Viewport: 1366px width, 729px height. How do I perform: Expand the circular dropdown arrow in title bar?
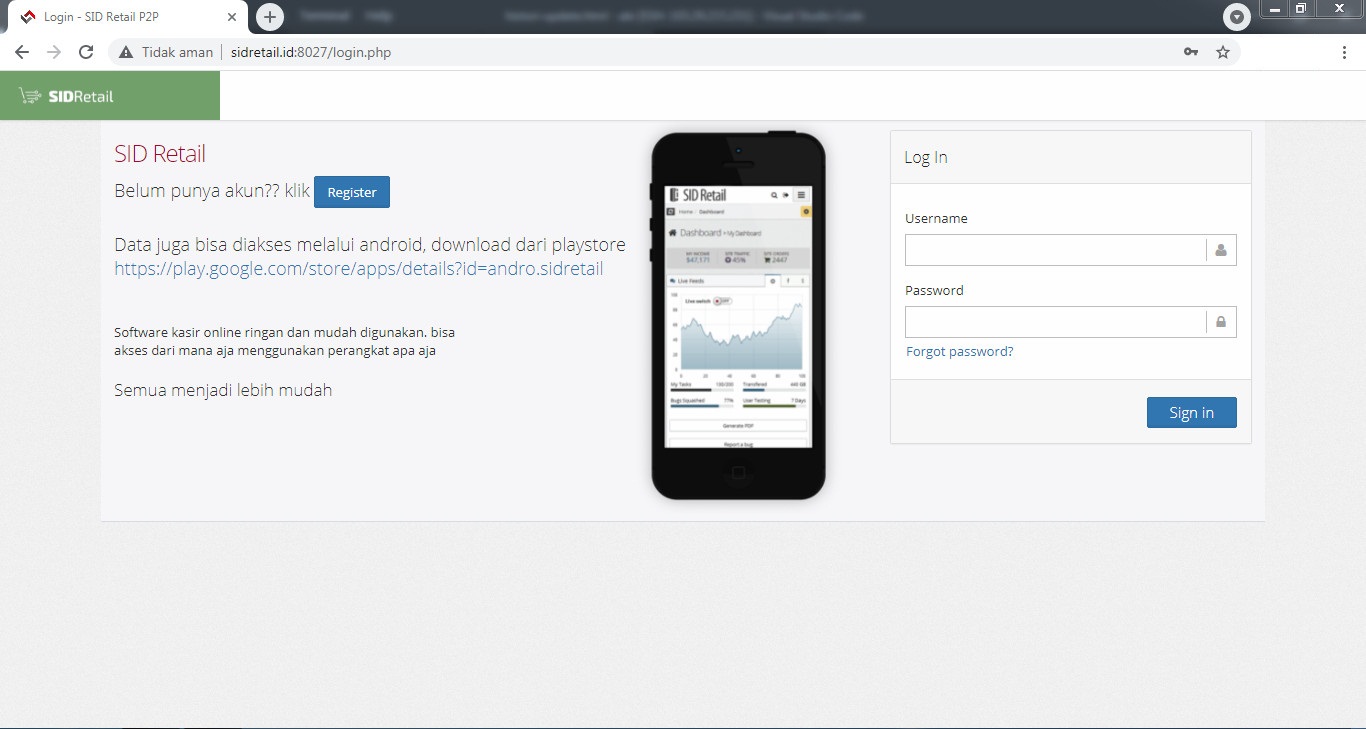click(1237, 17)
